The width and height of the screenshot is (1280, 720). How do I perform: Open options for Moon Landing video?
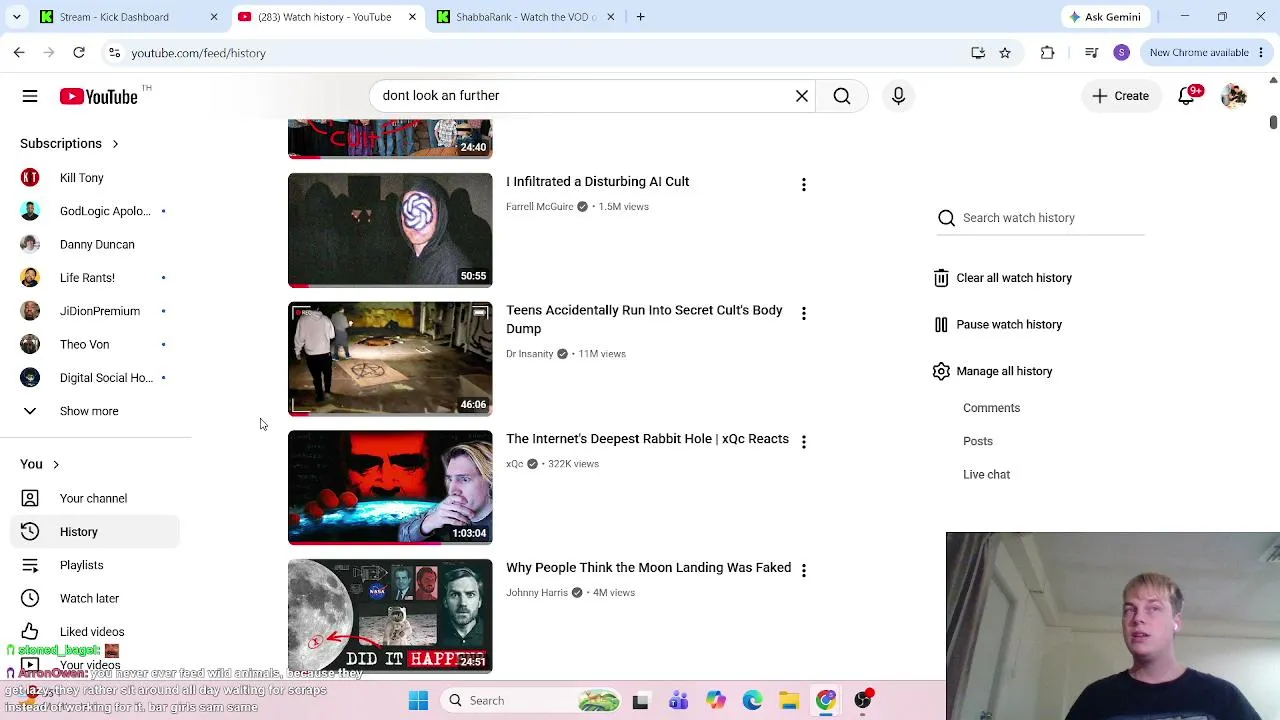click(803, 570)
